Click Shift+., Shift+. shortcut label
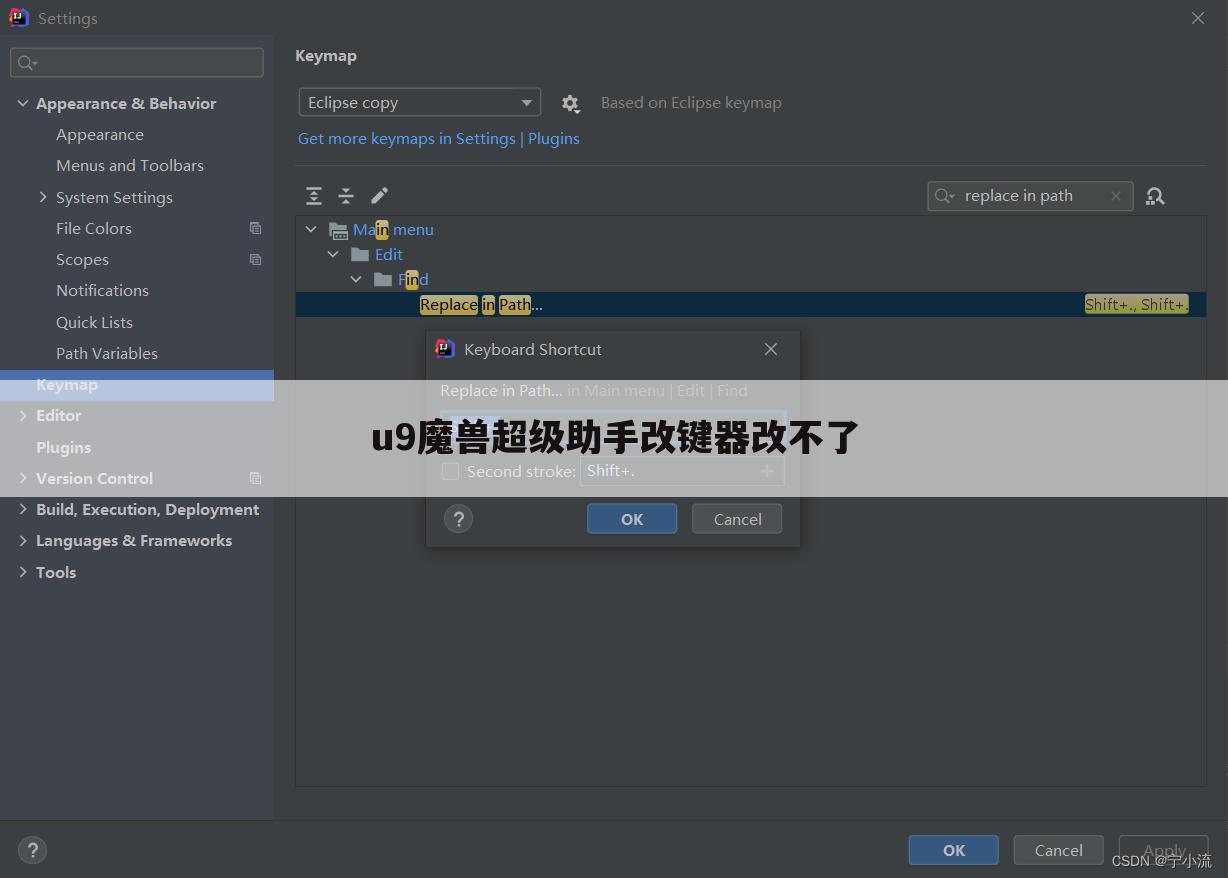The image size is (1228, 878). [x=1137, y=305]
